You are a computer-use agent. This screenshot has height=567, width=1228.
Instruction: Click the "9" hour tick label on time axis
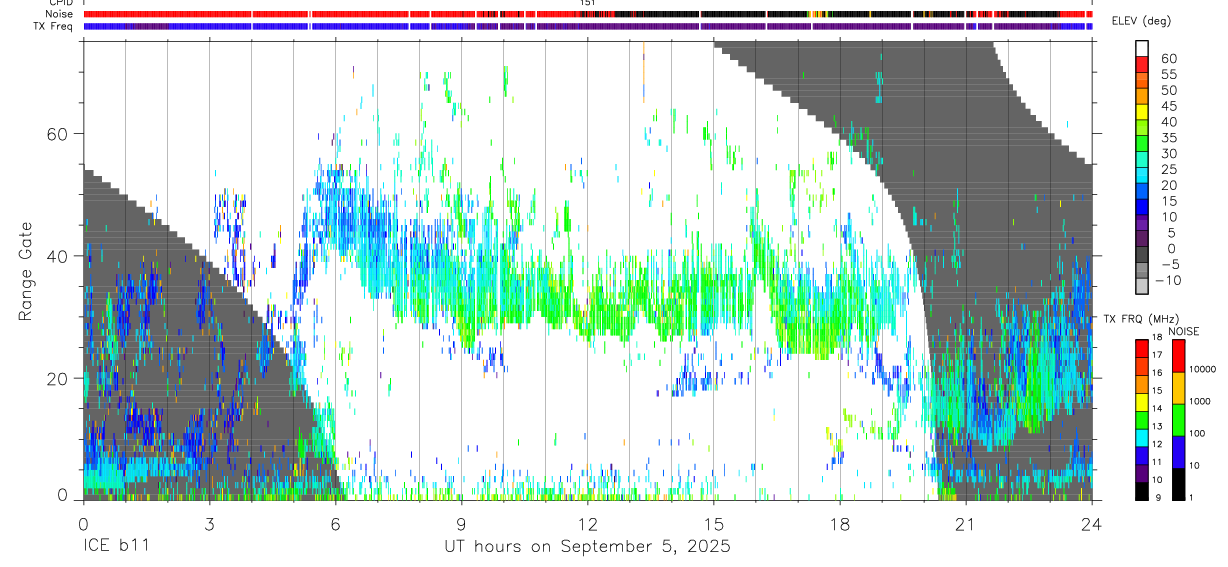(461, 523)
